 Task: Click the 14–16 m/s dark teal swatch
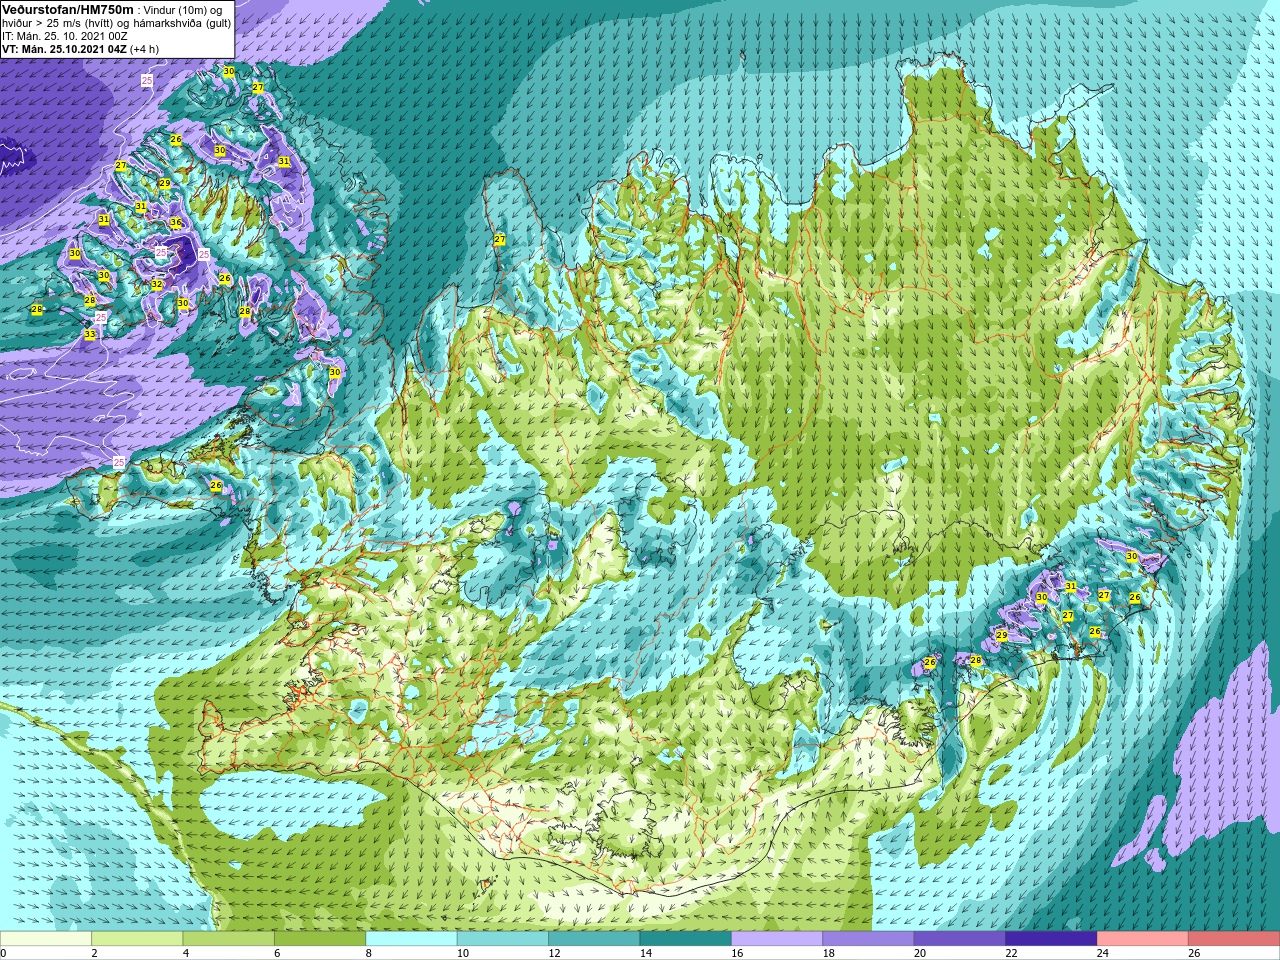(685, 938)
